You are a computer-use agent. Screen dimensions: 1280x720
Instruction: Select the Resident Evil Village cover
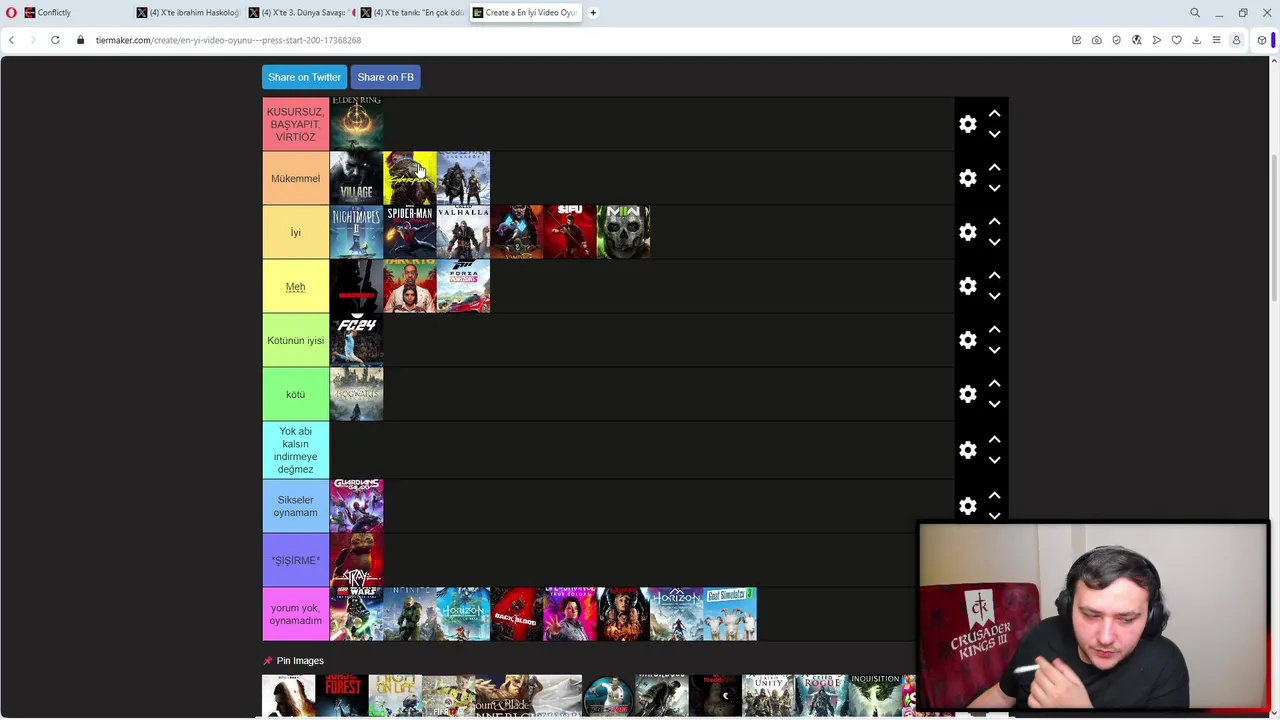click(x=357, y=178)
